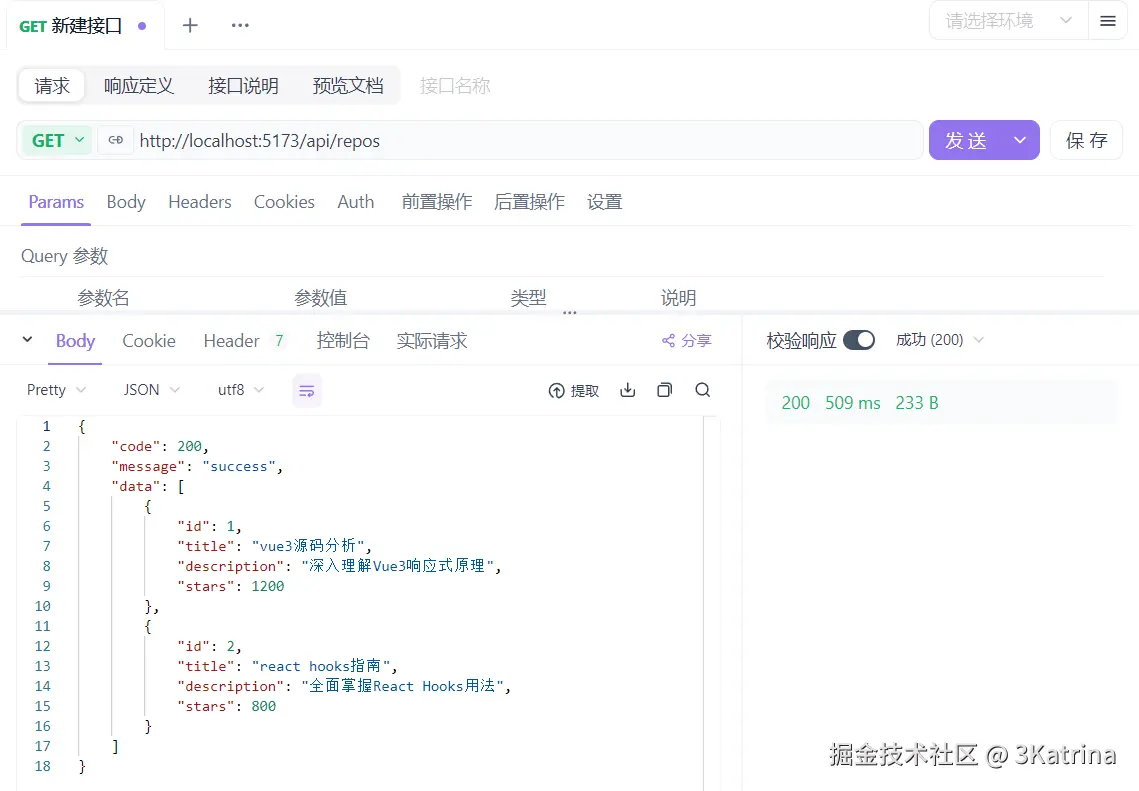Click the Query 参数 section label
Viewport: 1139px width, 791px height.
(x=65, y=256)
